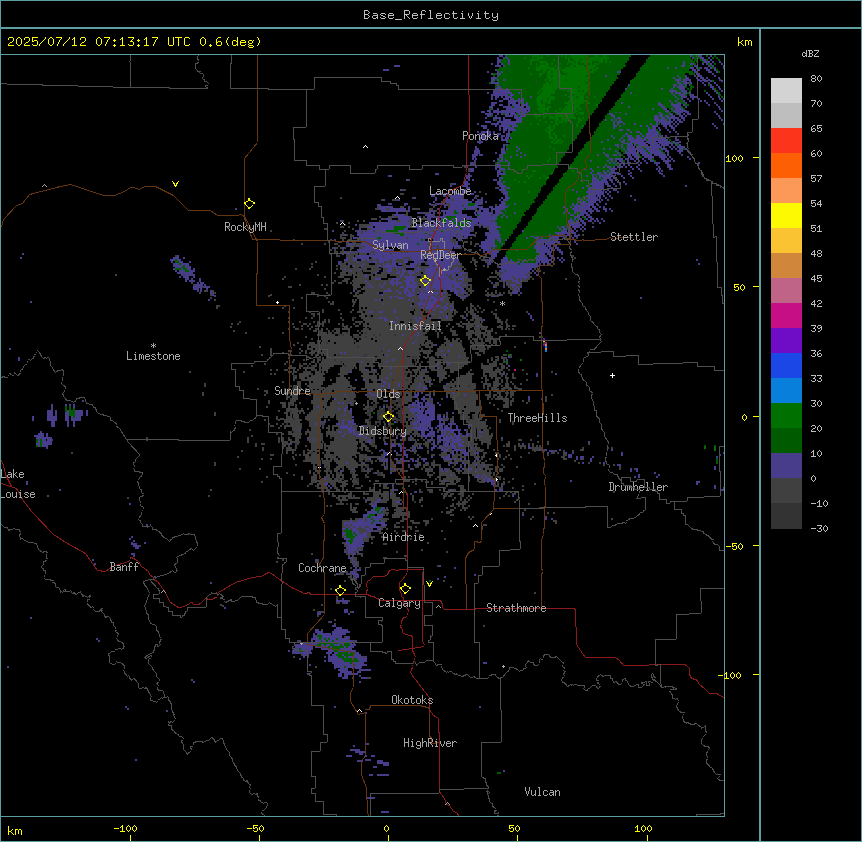Choose the blue 36 dBZ legend swatch
The image size is (862, 842).
[x=786, y=365]
